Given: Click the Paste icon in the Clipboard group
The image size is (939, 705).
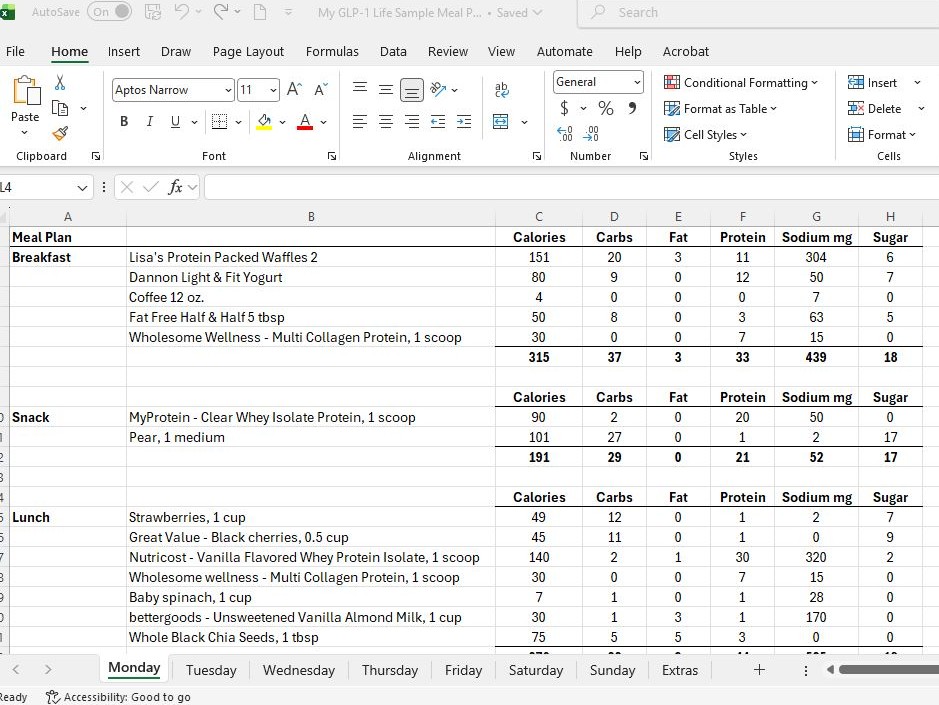Looking at the screenshot, I should tap(24, 95).
